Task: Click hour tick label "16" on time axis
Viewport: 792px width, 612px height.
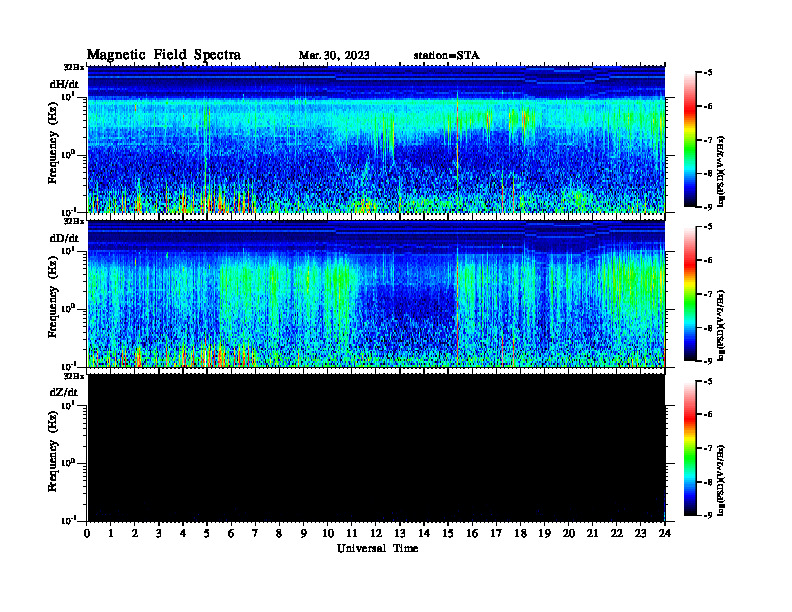Action: [472, 533]
